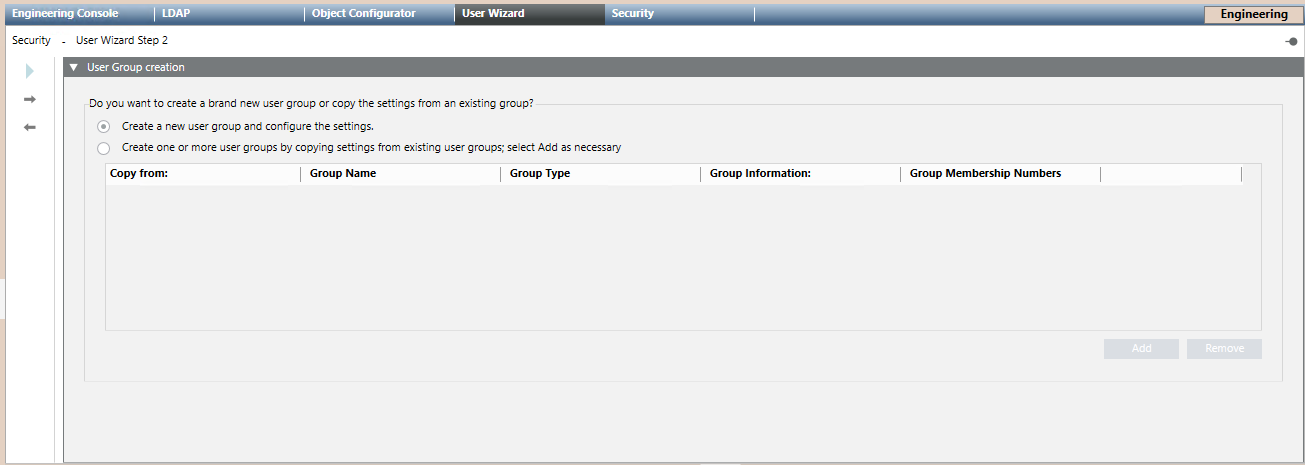
Task: Go to the Object Configurator tab
Action: tap(364, 14)
